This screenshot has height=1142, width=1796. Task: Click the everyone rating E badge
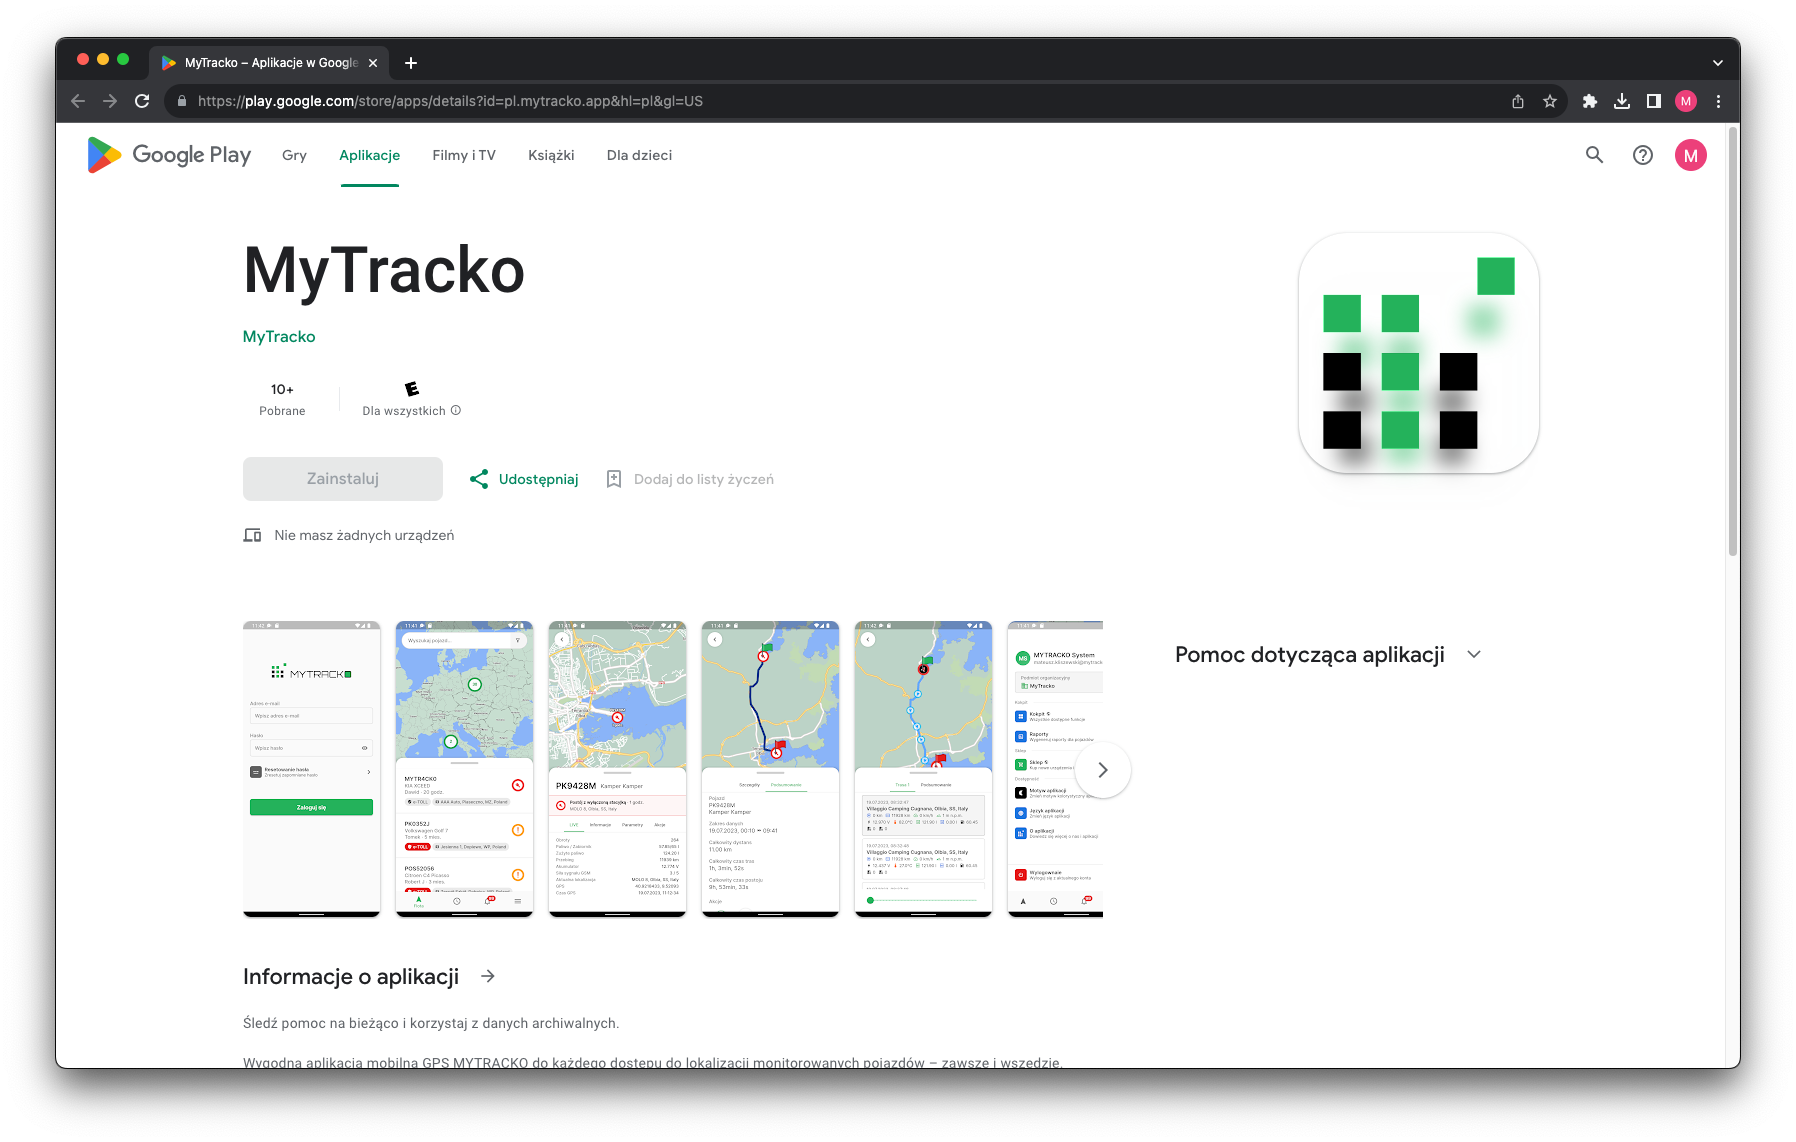(412, 389)
